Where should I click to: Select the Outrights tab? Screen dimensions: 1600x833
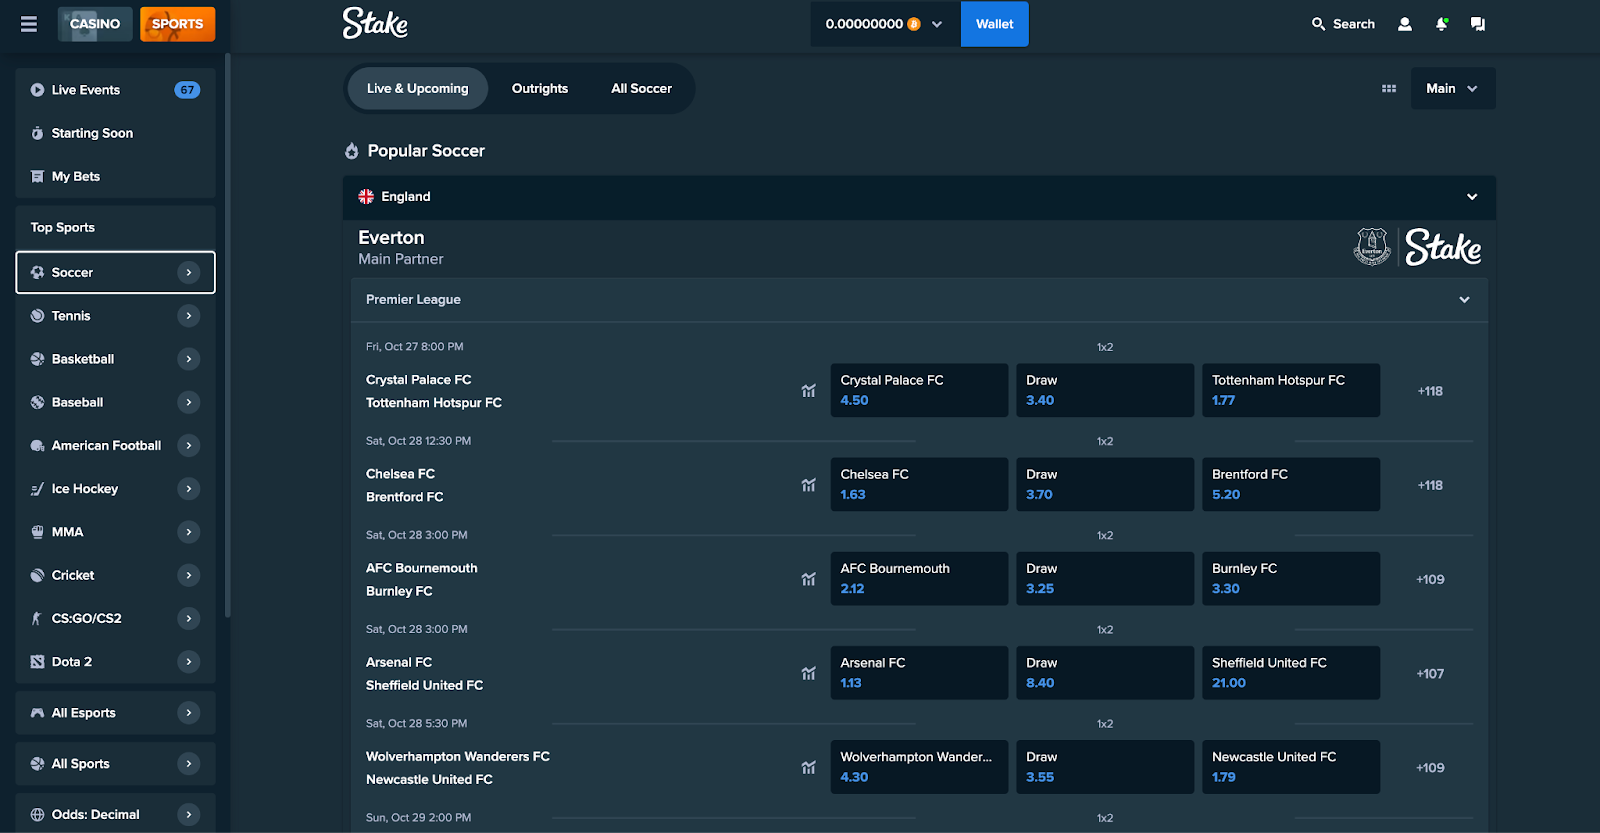click(540, 89)
